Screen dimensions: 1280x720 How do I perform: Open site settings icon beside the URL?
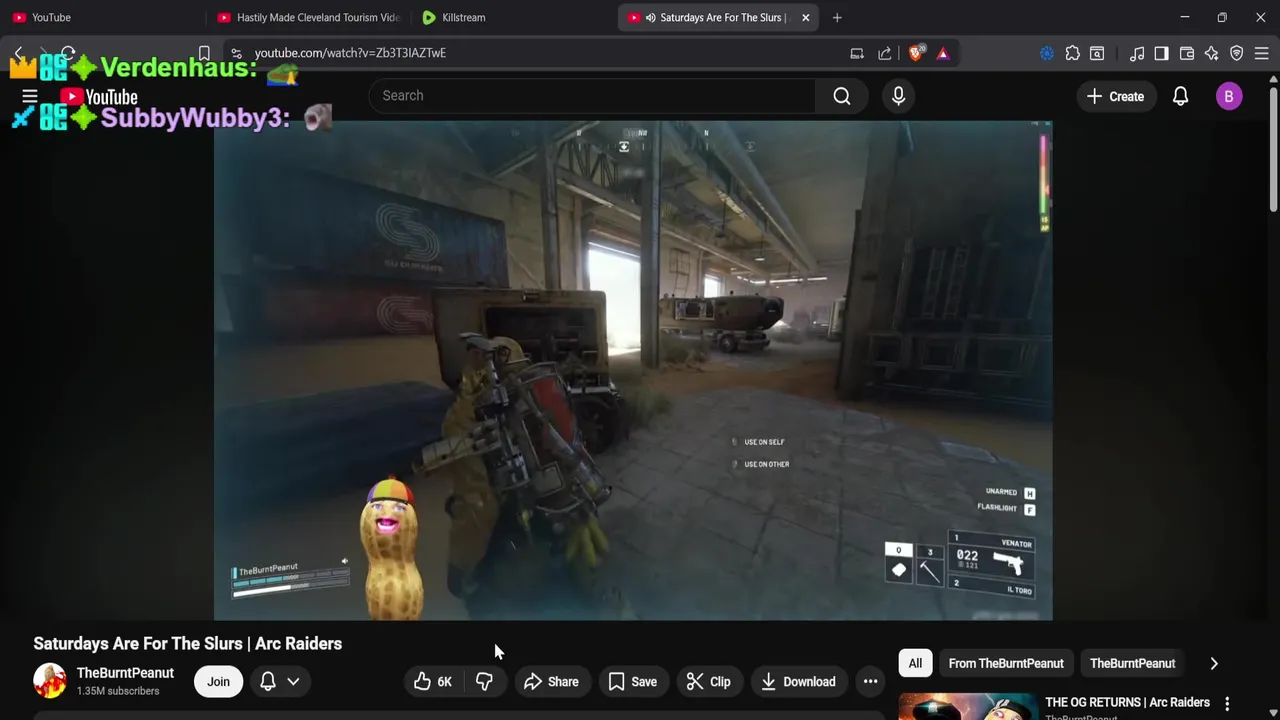click(236, 53)
